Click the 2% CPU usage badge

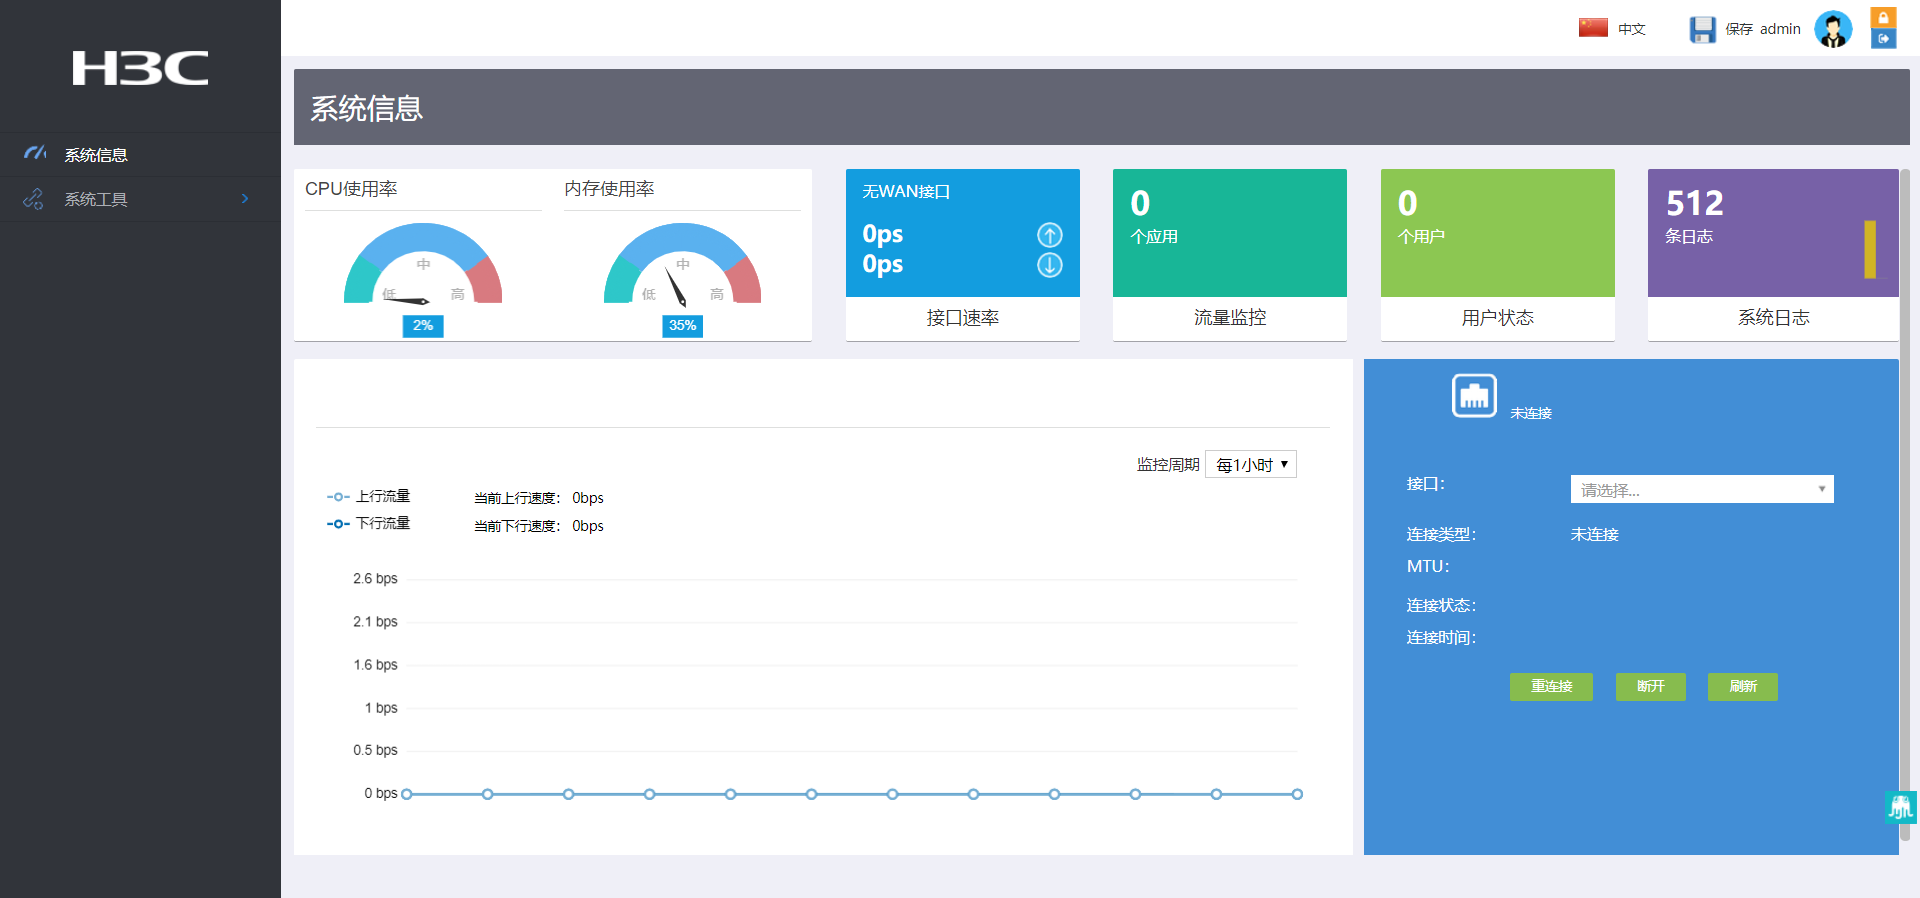click(x=423, y=326)
